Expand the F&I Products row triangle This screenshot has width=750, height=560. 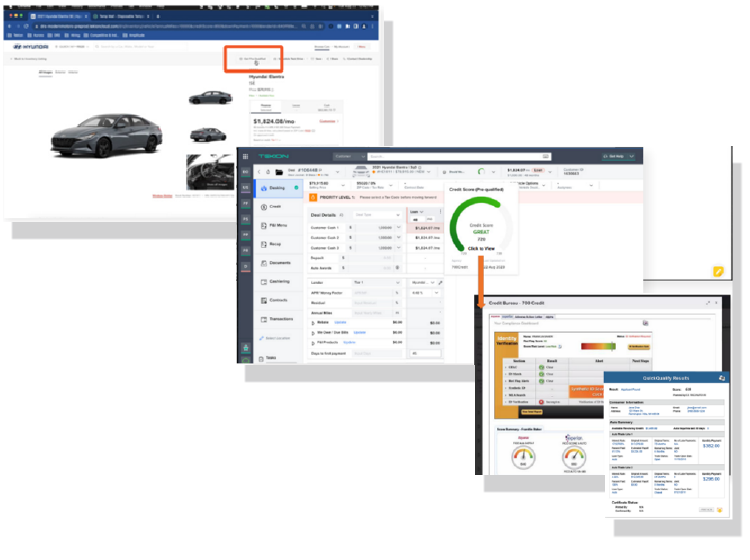click(313, 343)
